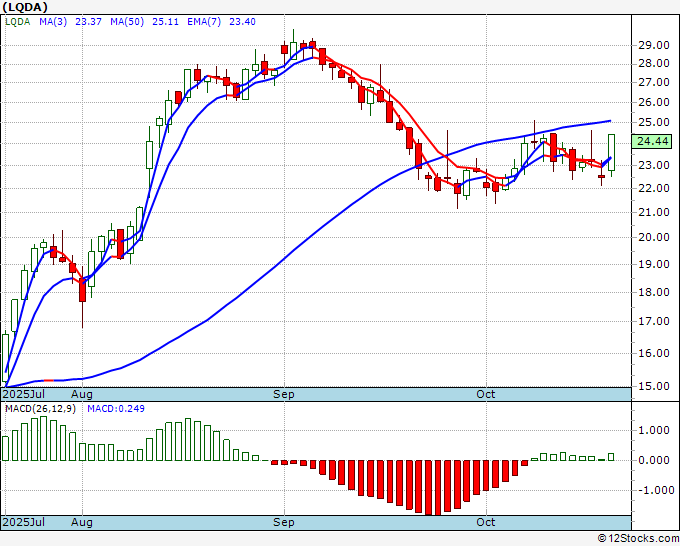Click Aug on the MACD date axis
Image resolution: width=680 pixels, height=546 pixels.
[x=82, y=522]
